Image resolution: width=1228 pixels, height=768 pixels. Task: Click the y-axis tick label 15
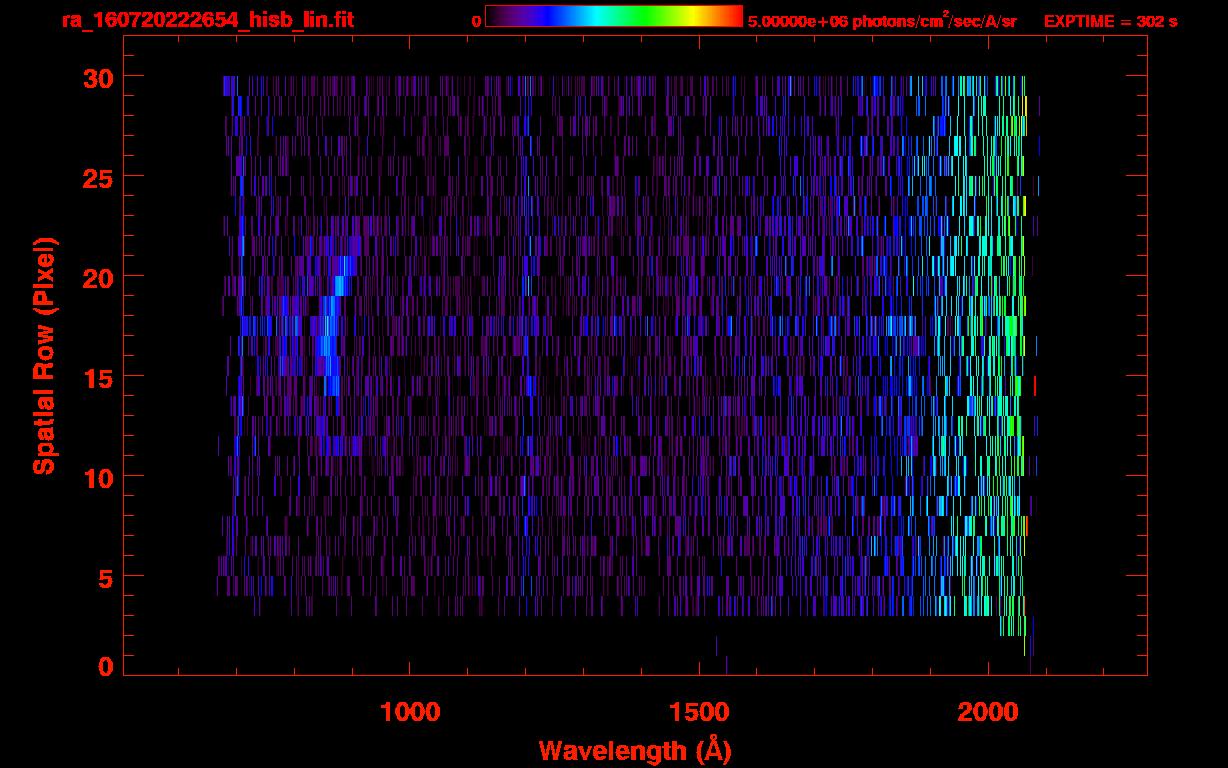click(97, 377)
